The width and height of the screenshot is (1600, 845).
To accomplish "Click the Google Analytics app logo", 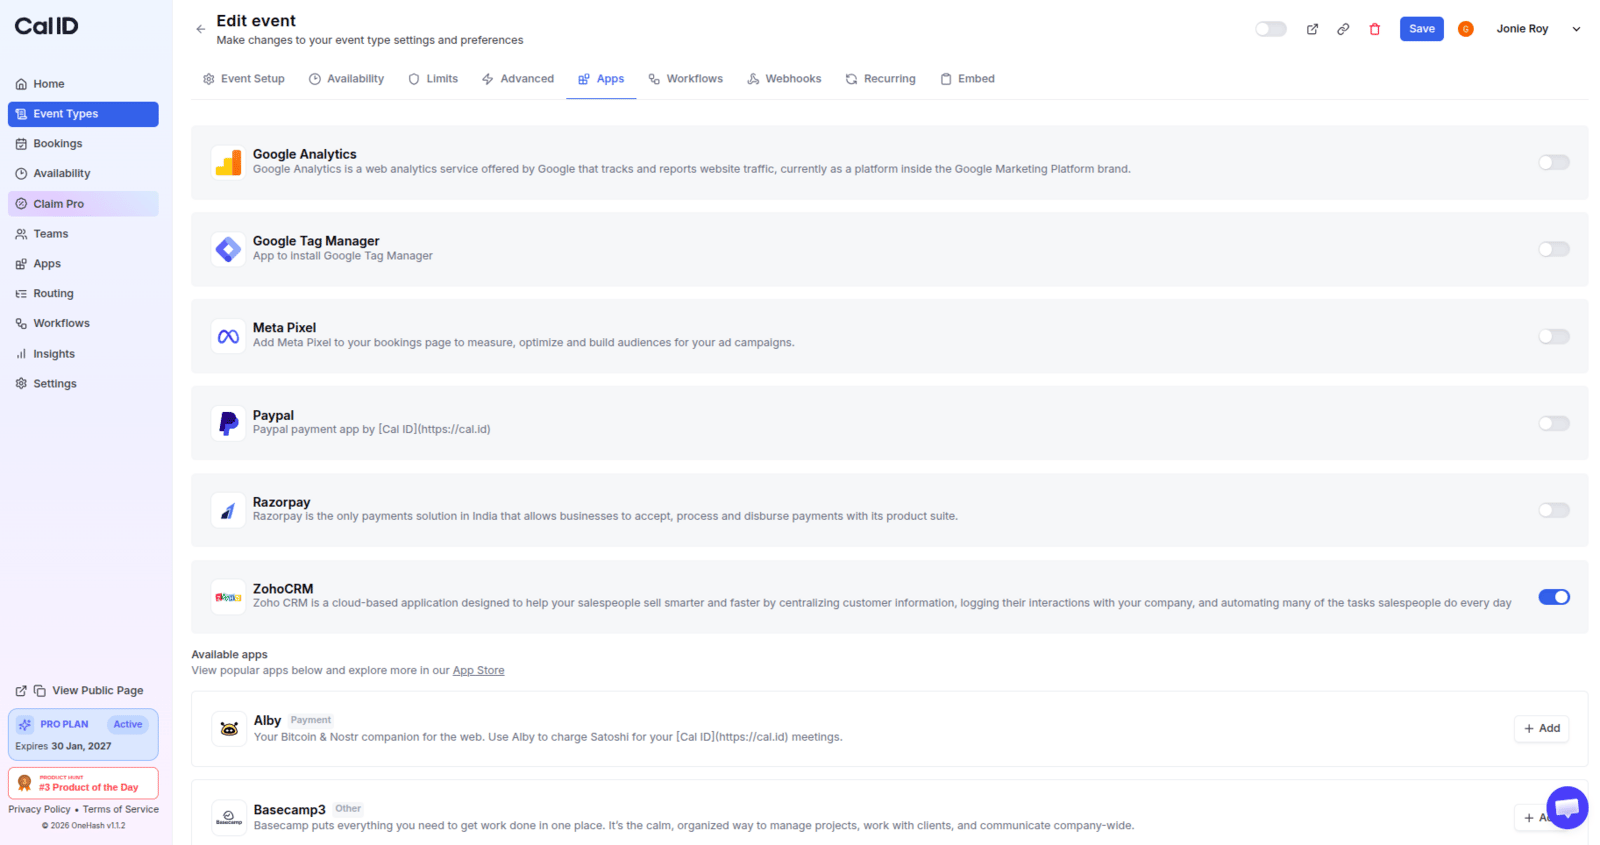I will [x=228, y=162].
